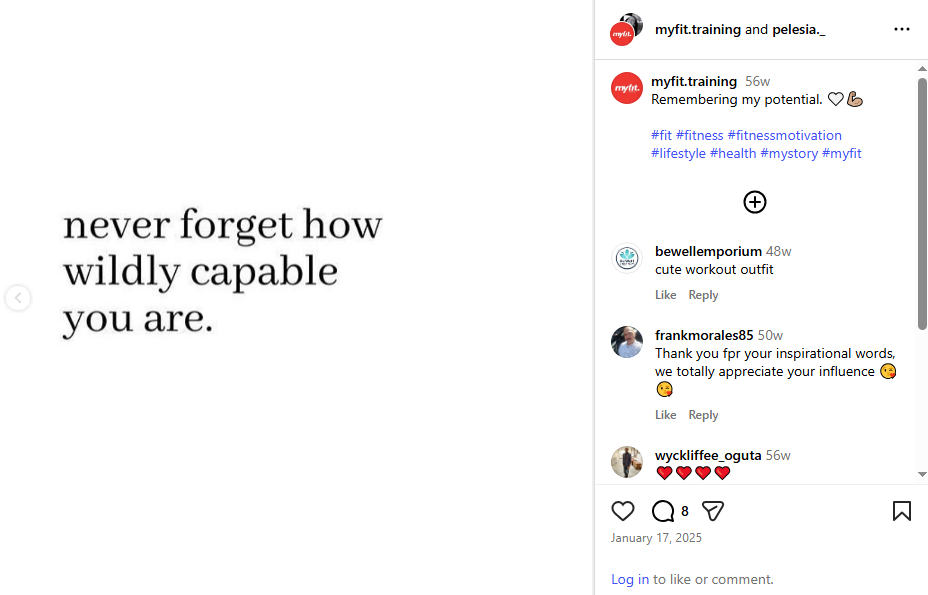This screenshot has height=595, width=928.
Task: Save the post using the bookmark icon
Action: click(901, 510)
